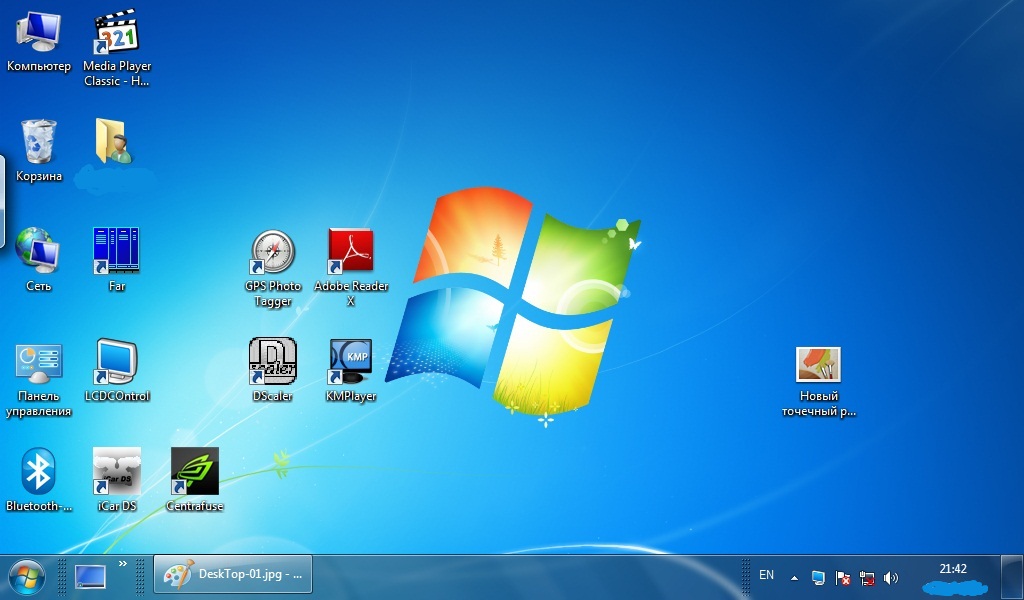
Task: Show hidden system tray icons
Action: pyautogui.click(x=794, y=578)
